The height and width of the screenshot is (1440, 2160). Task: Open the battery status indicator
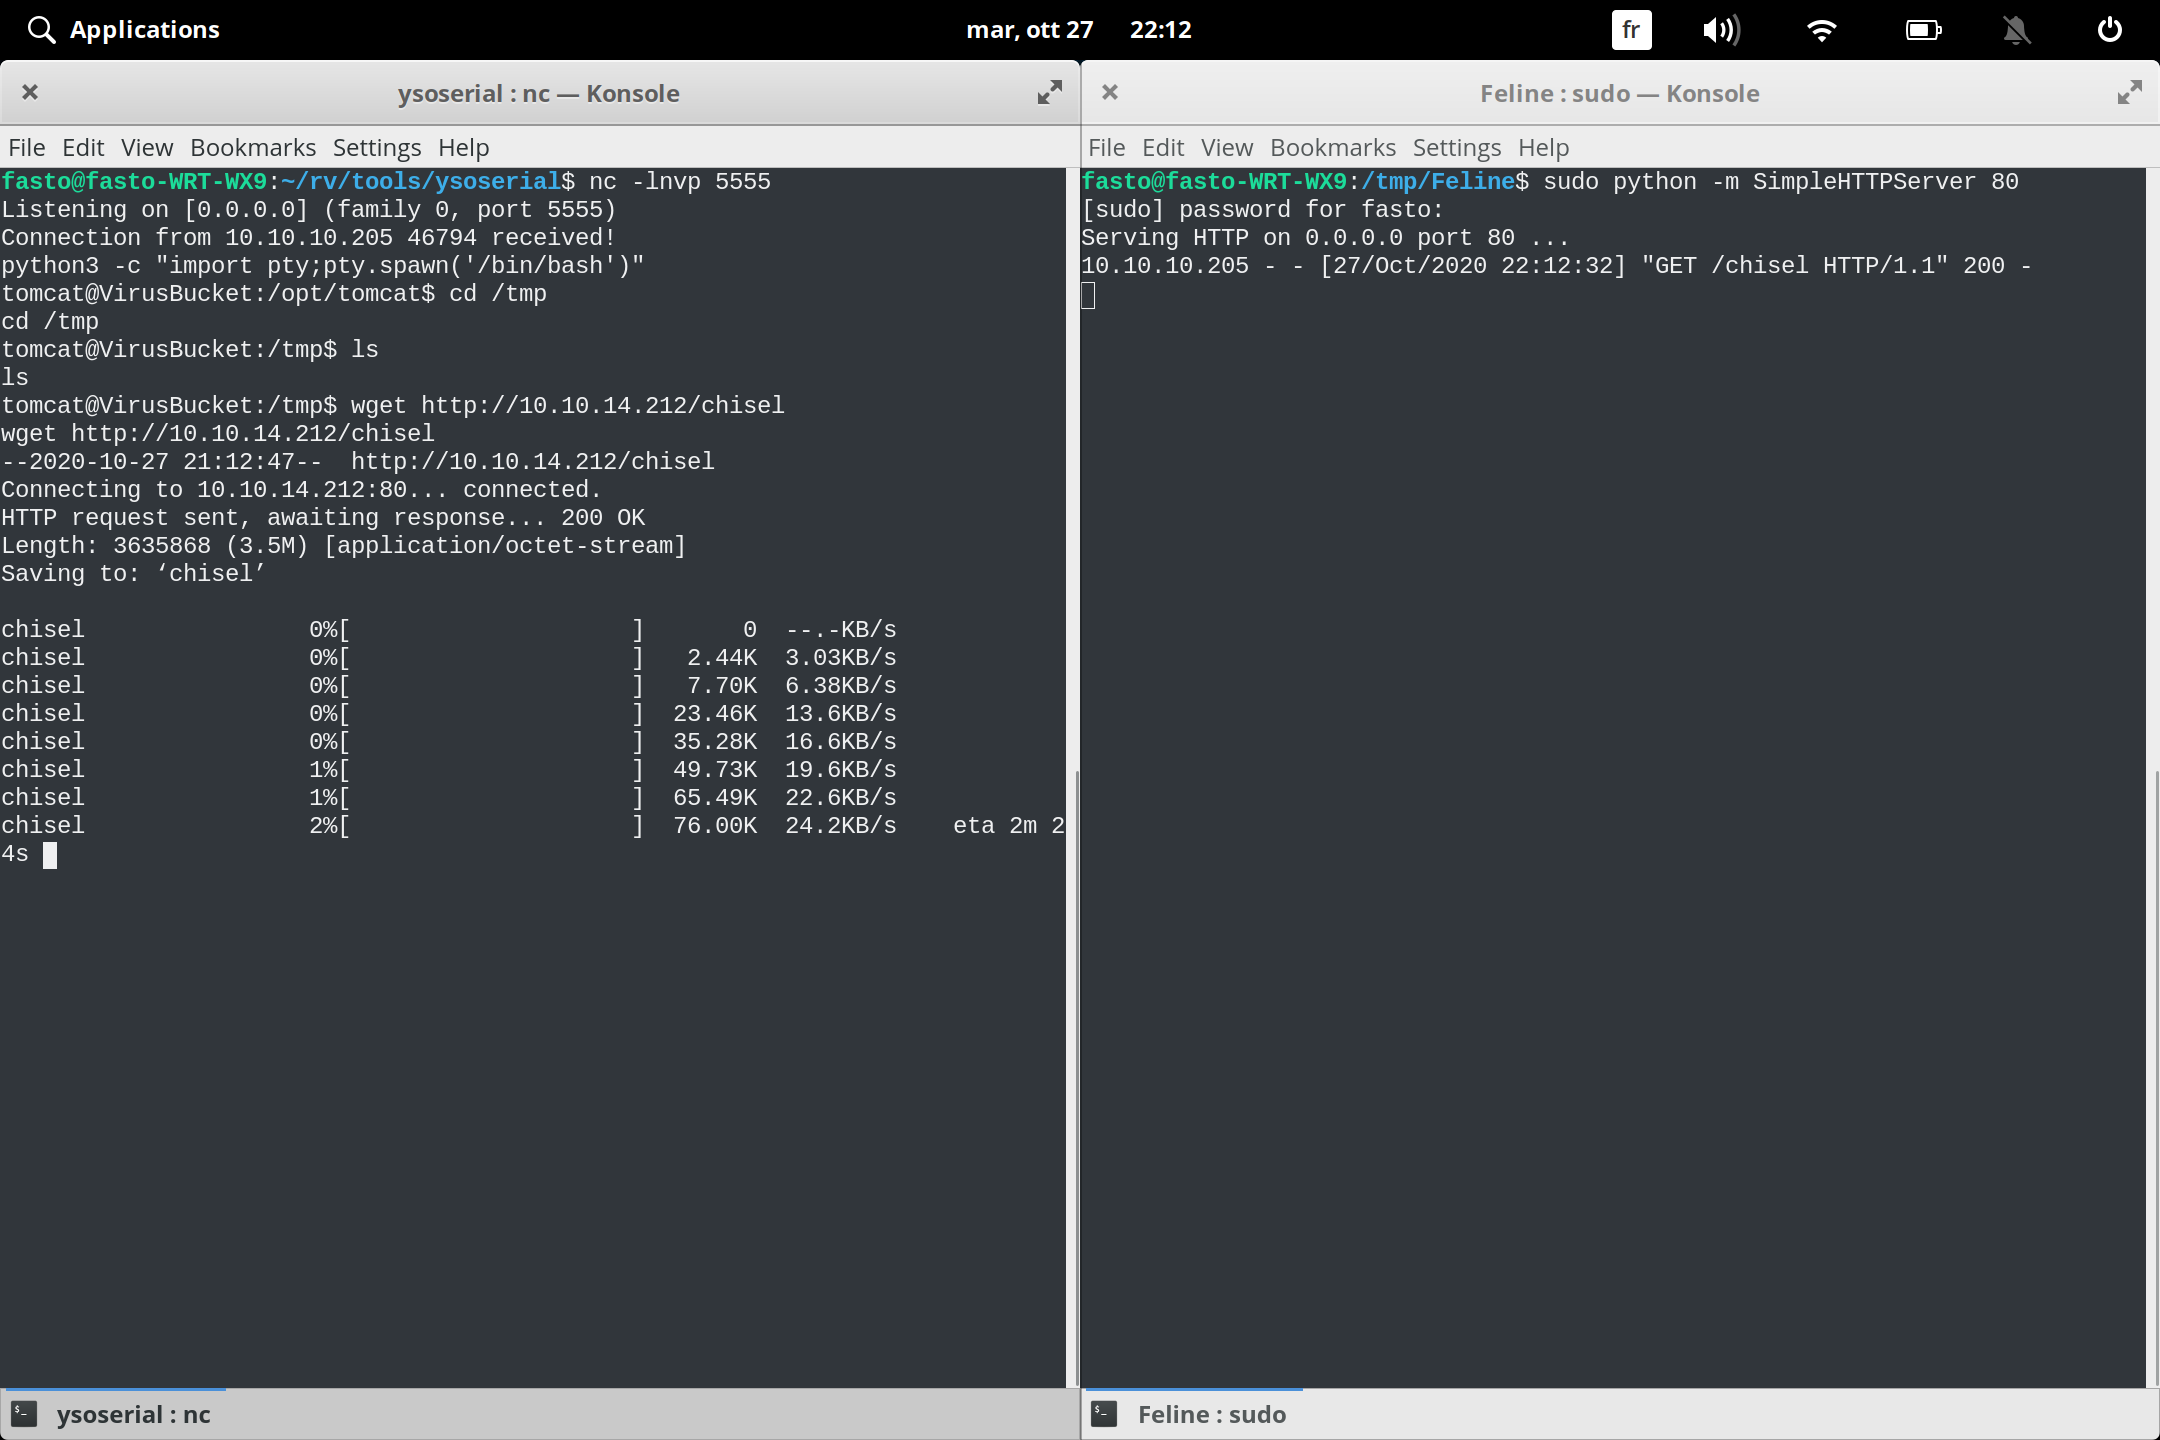click(x=1923, y=30)
